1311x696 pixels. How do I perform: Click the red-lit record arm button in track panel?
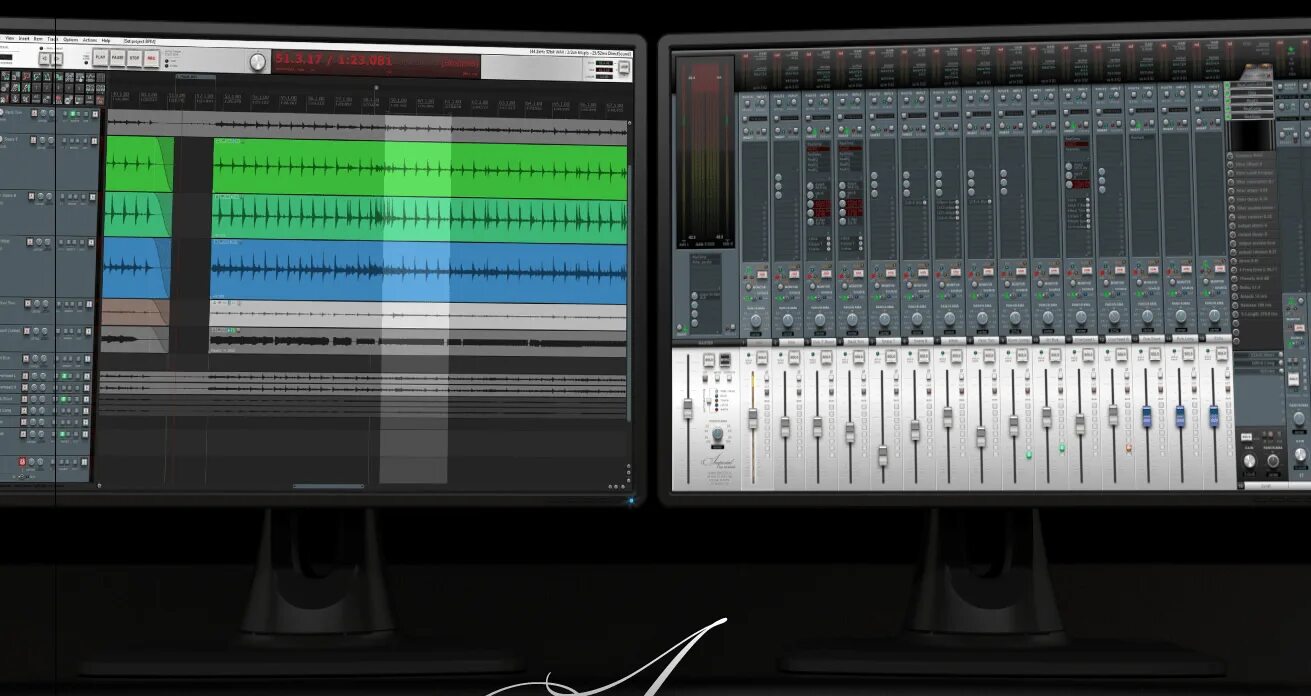(23, 461)
